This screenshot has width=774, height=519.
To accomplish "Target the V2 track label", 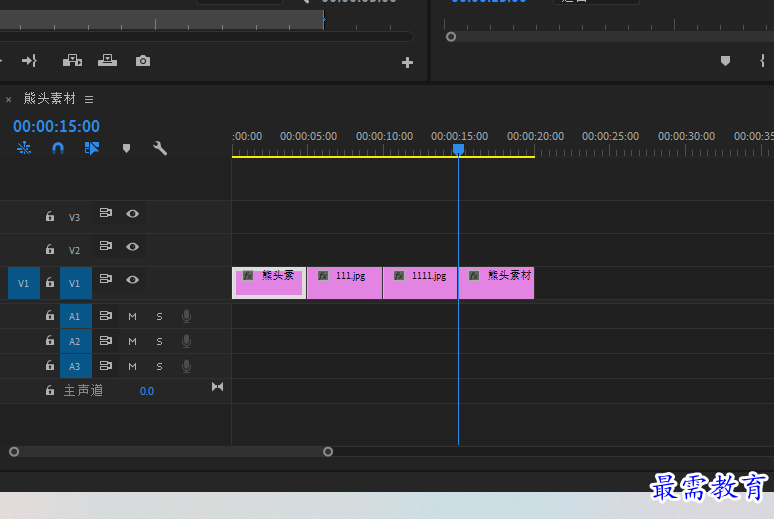I will (75, 250).
